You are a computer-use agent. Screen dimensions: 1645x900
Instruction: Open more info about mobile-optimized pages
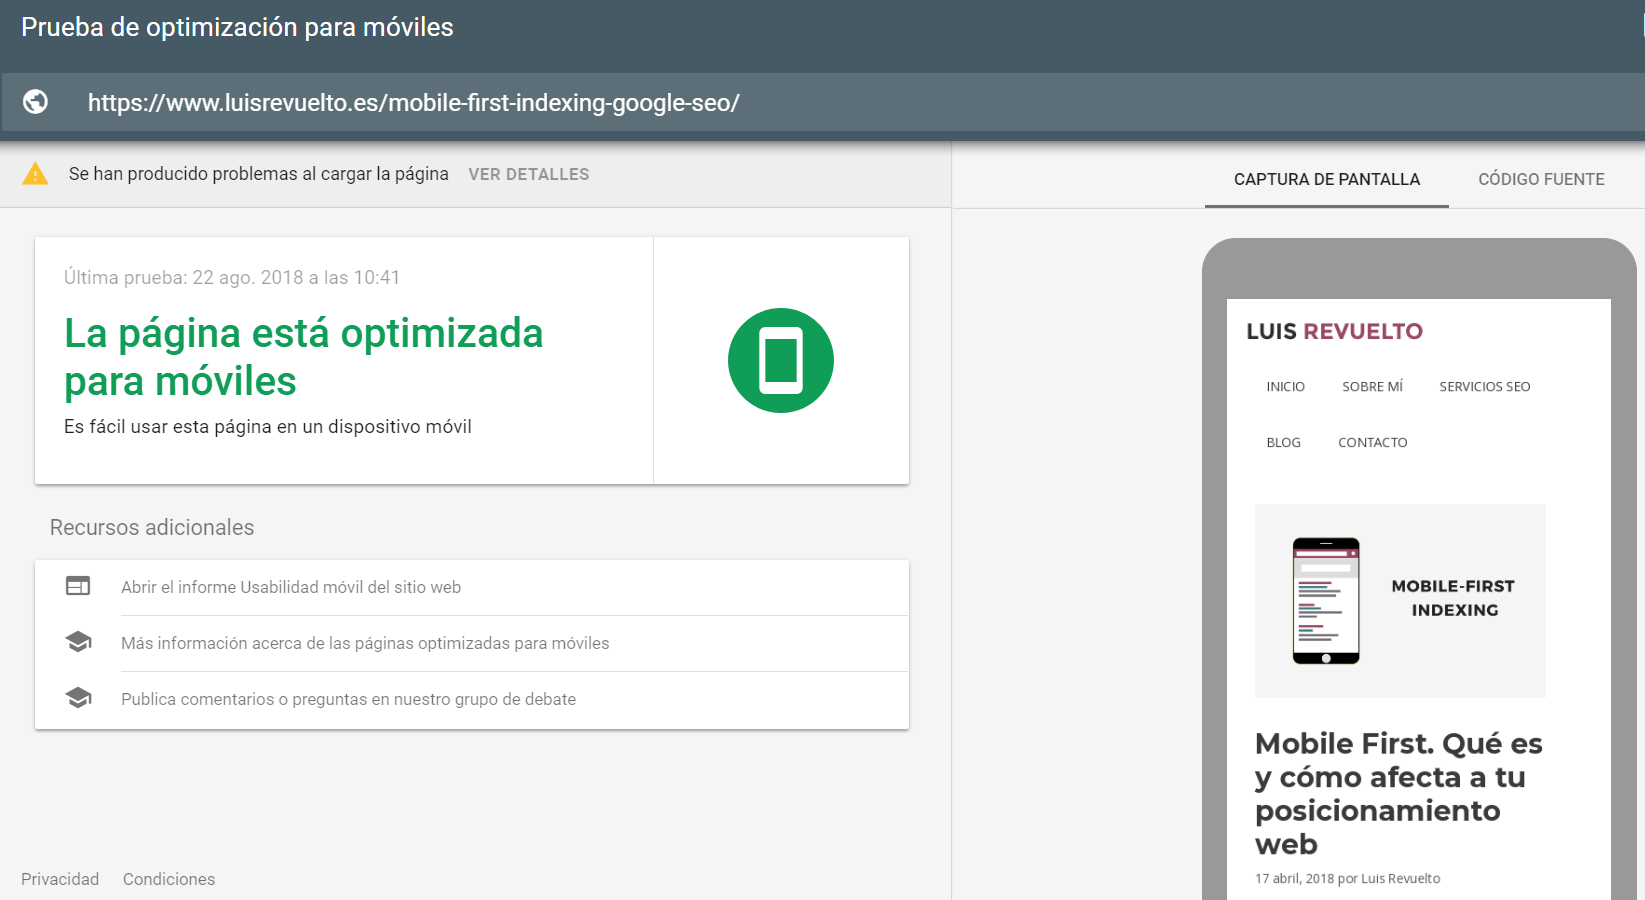pos(365,643)
